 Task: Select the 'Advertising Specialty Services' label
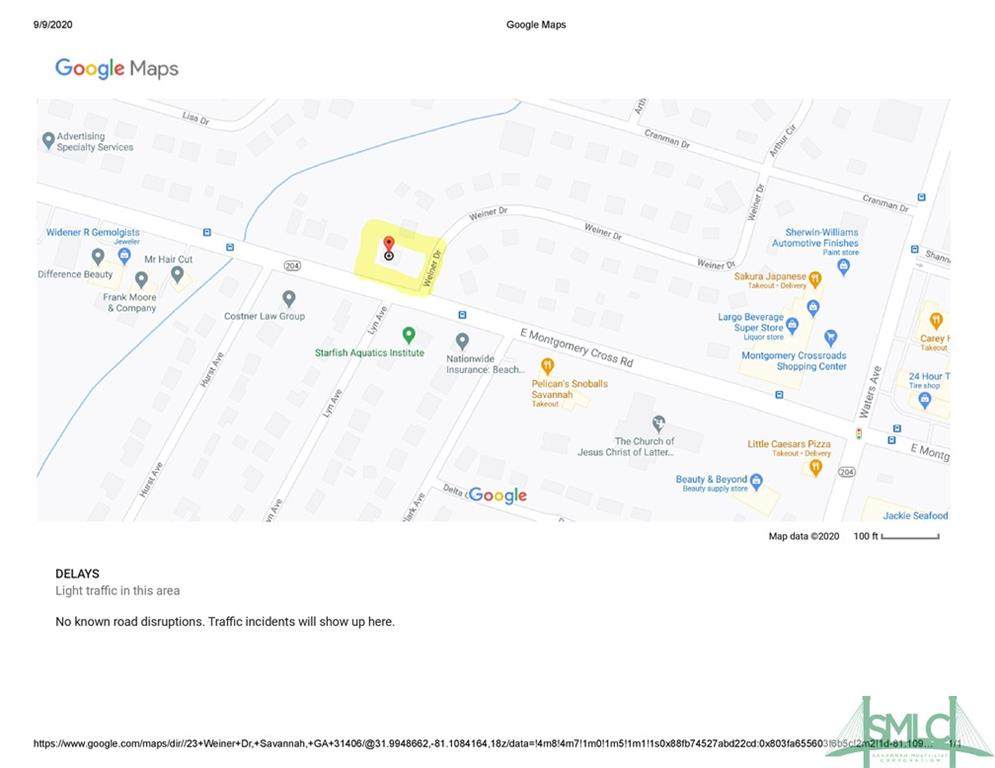[95, 142]
